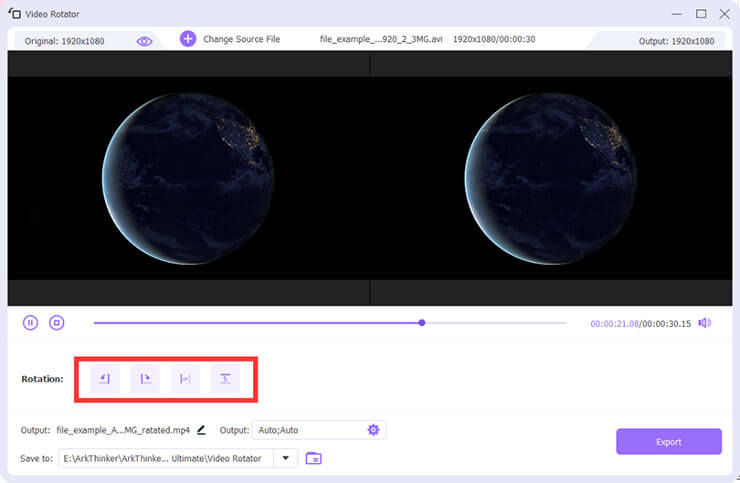This screenshot has width=740, height=483.
Task: Click Change Source File text
Action: point(242,39)
